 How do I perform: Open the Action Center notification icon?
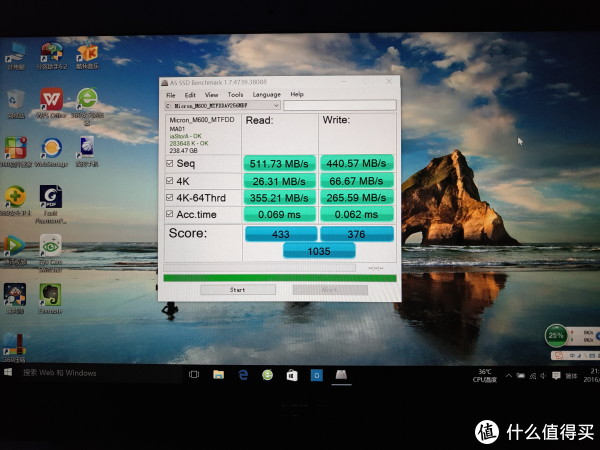tap(556, 376)
